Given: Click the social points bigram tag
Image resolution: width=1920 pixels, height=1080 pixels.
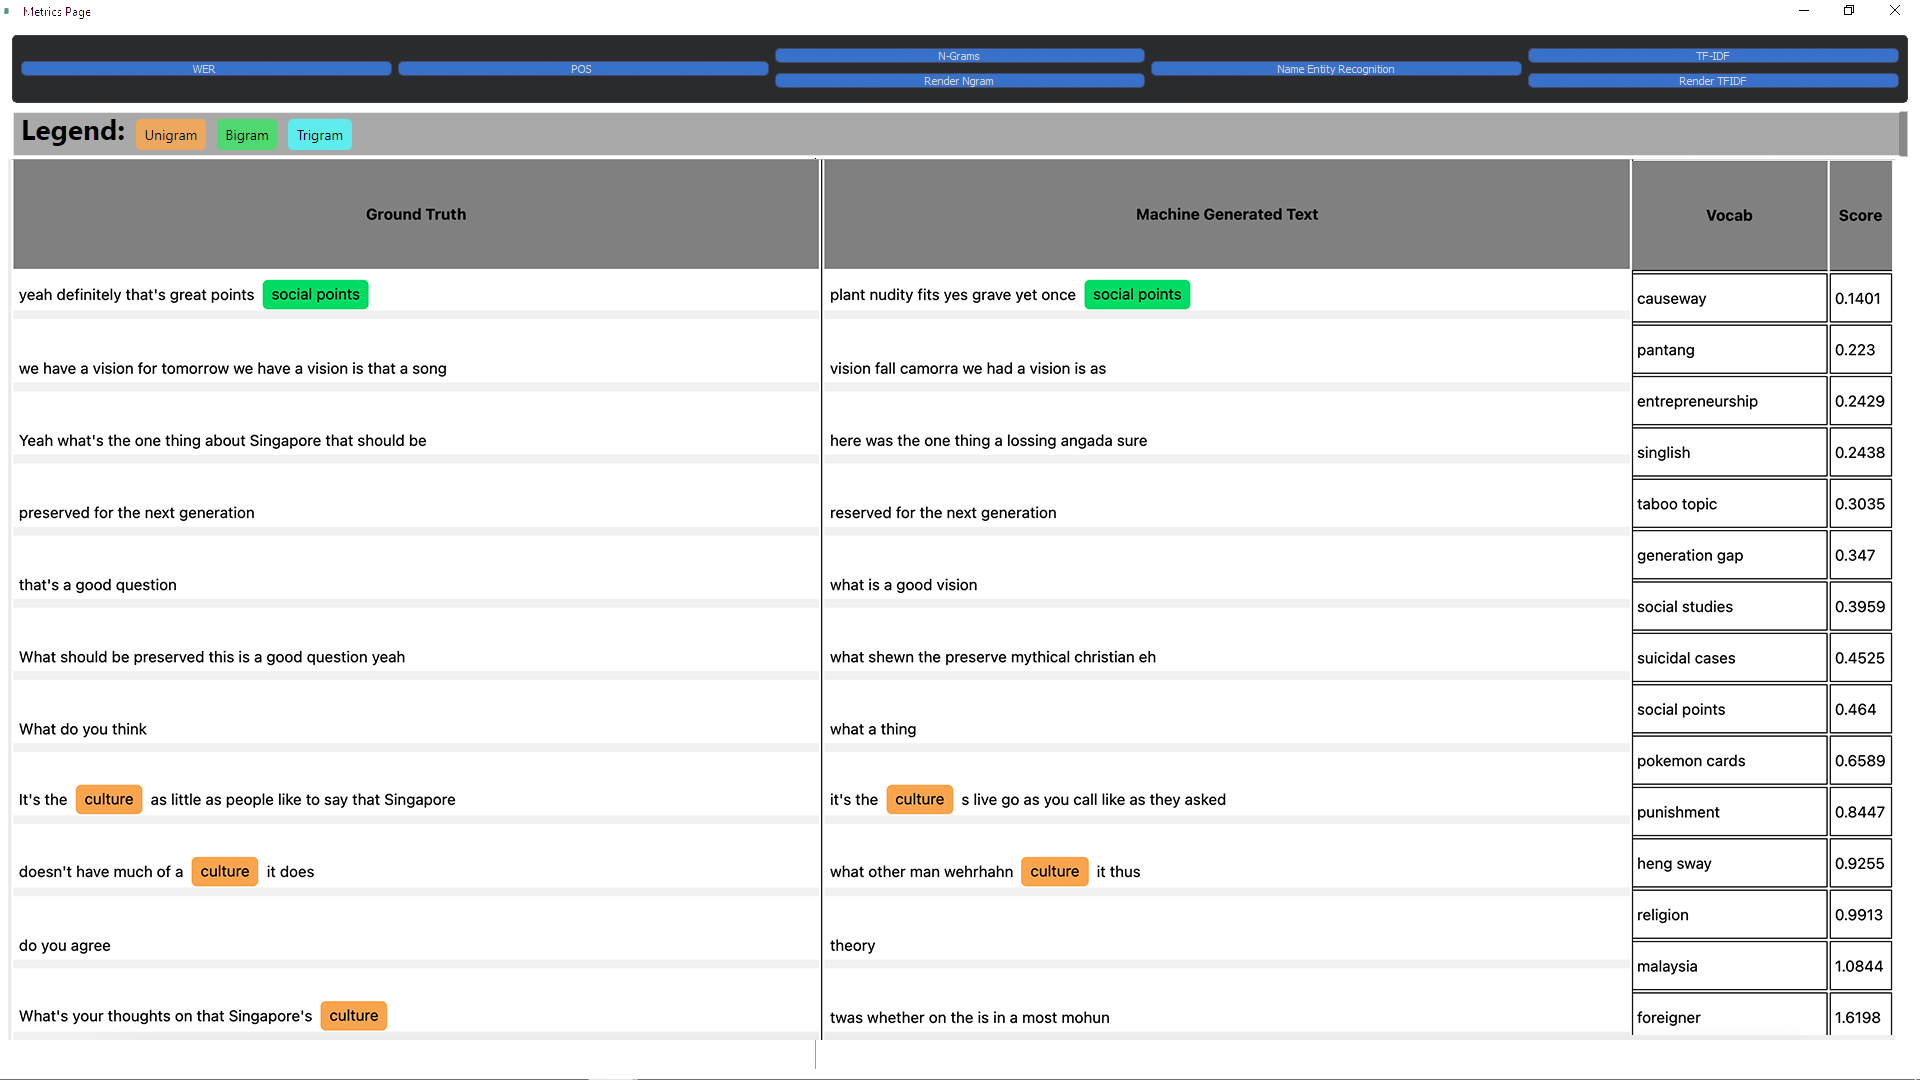Looking at the screenshot, I should click(x=316, y=294).
